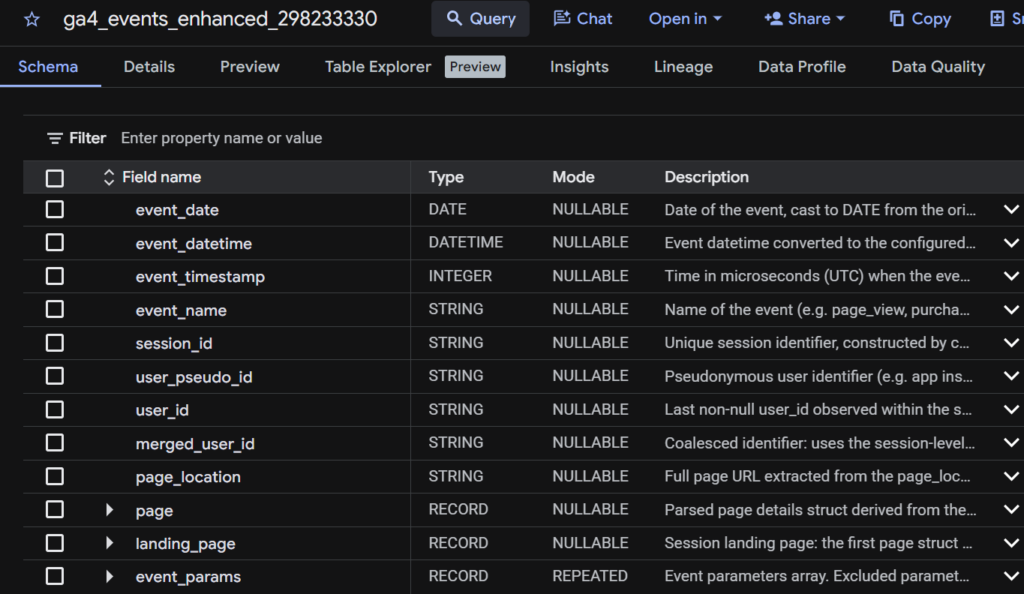Click the Mode column header
The image size is (1024, 594).
573,178
